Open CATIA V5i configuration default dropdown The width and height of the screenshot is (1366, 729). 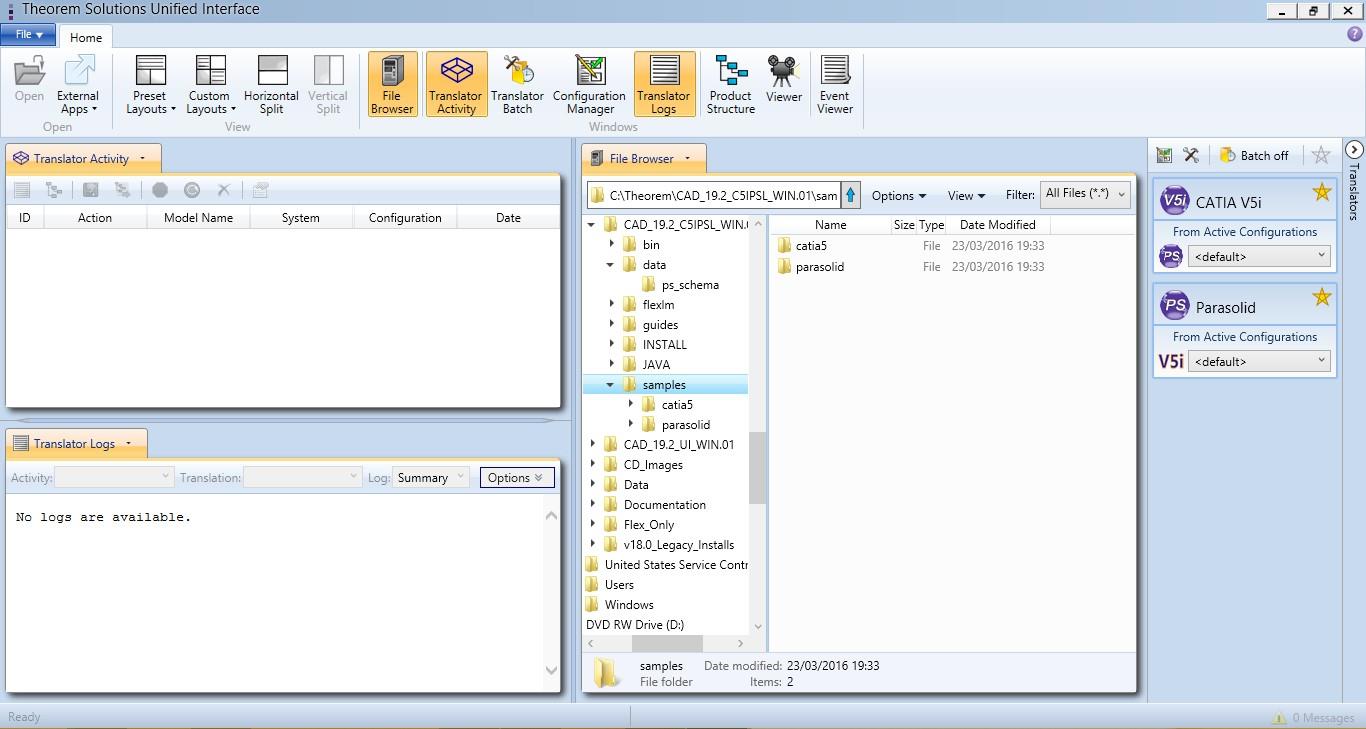point(1260,256)
